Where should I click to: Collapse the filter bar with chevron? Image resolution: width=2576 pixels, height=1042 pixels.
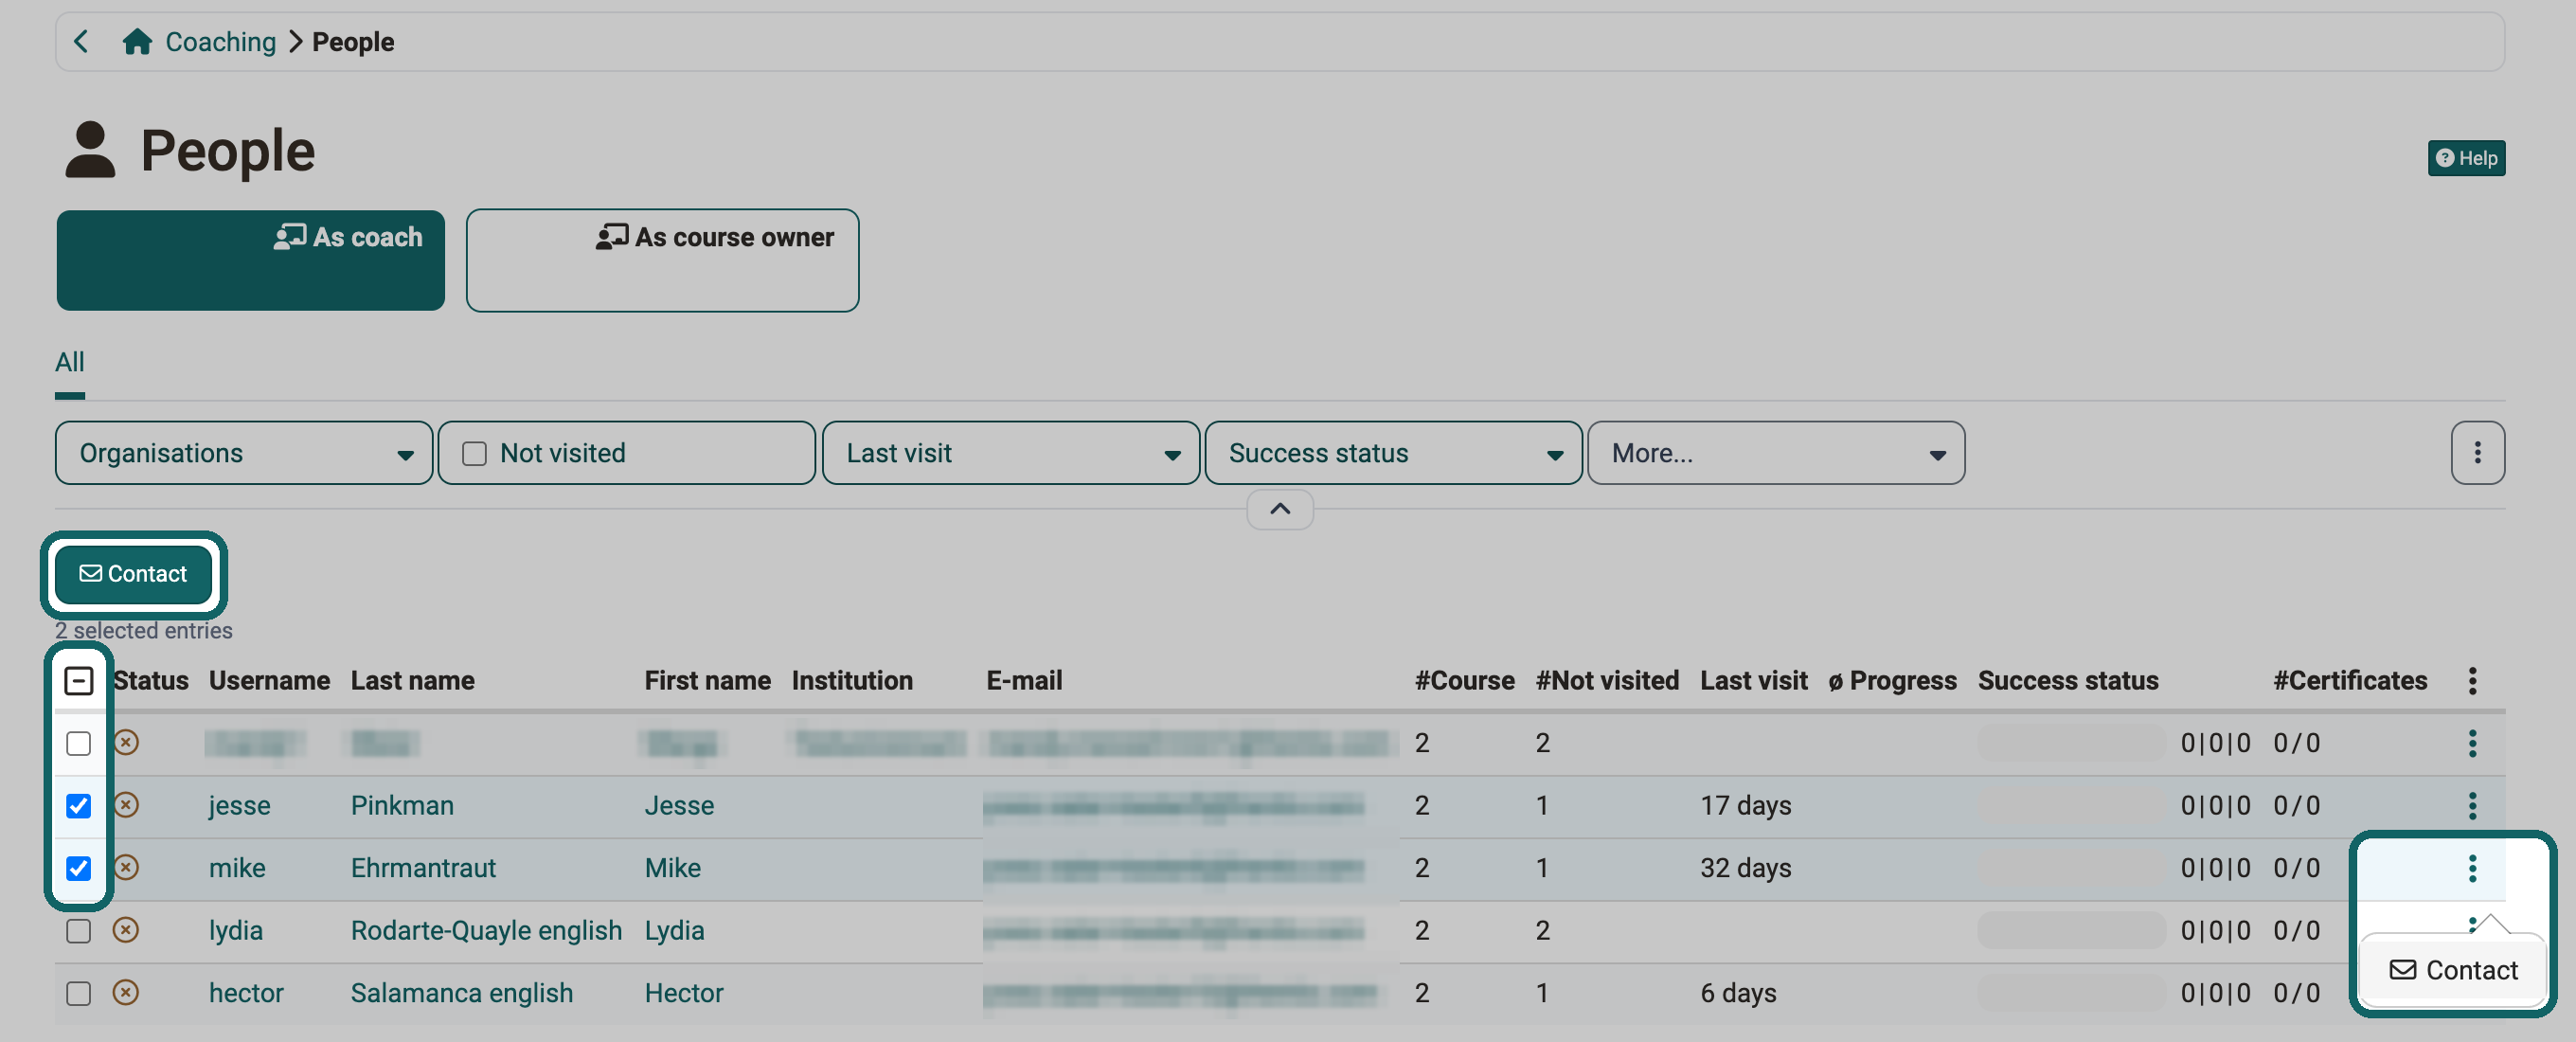1279,509
